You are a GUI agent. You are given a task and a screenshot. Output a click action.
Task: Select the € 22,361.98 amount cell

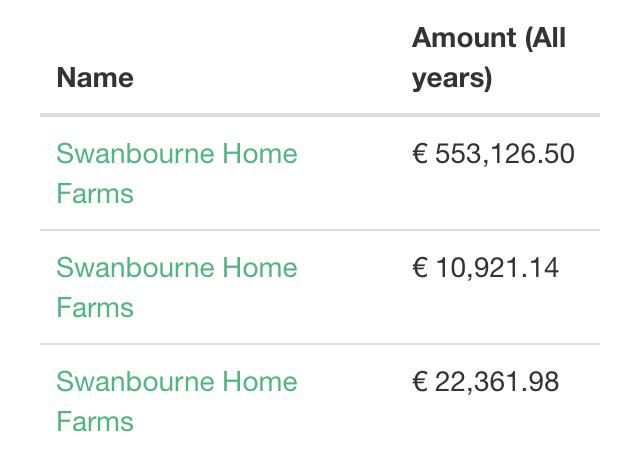(485, 382)
